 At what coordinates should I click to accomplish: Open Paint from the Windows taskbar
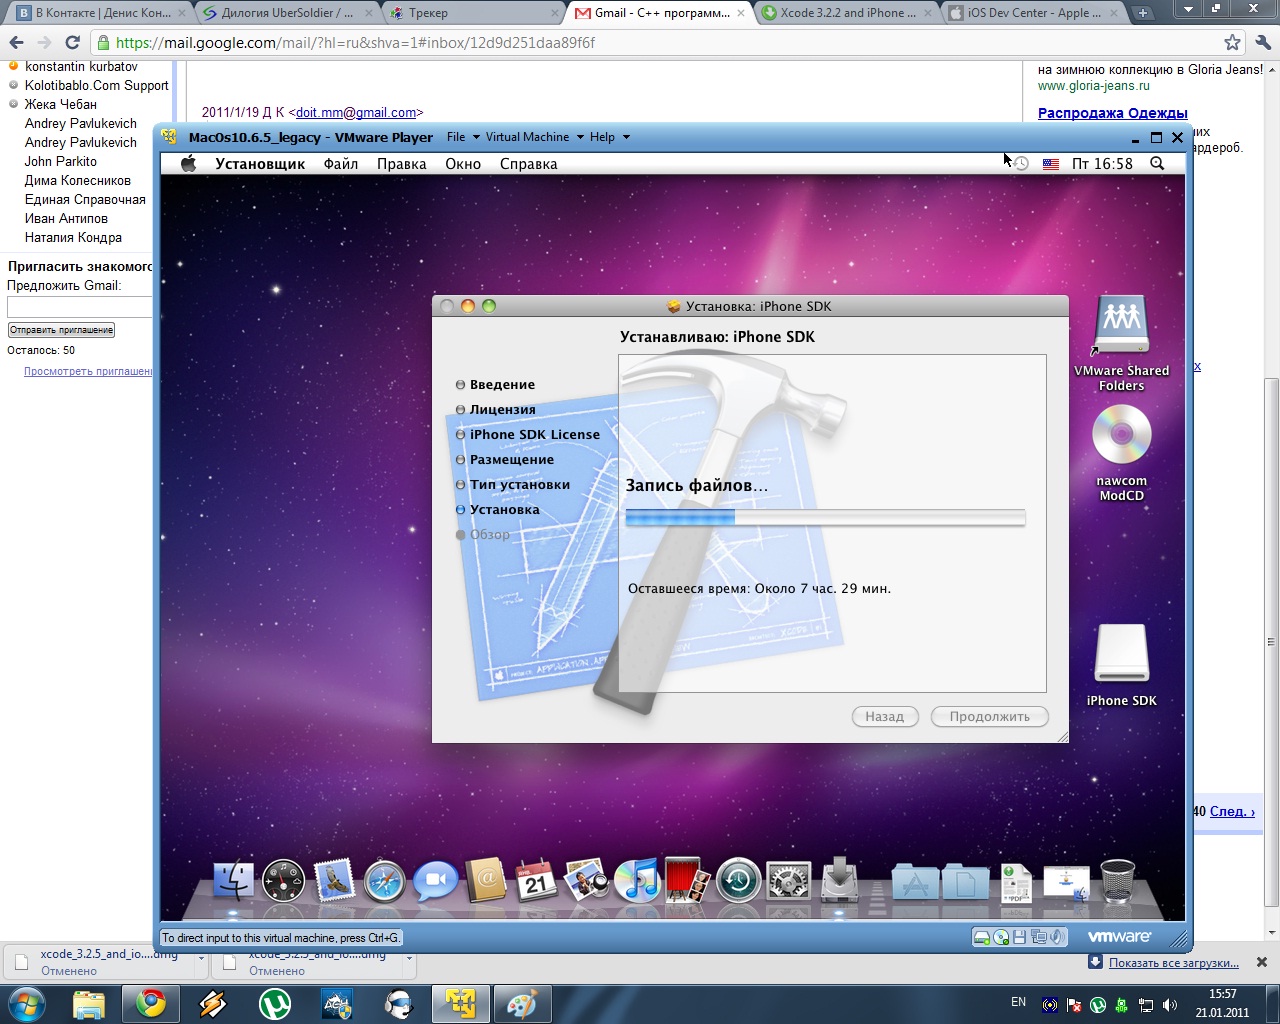click(522, 1004)
